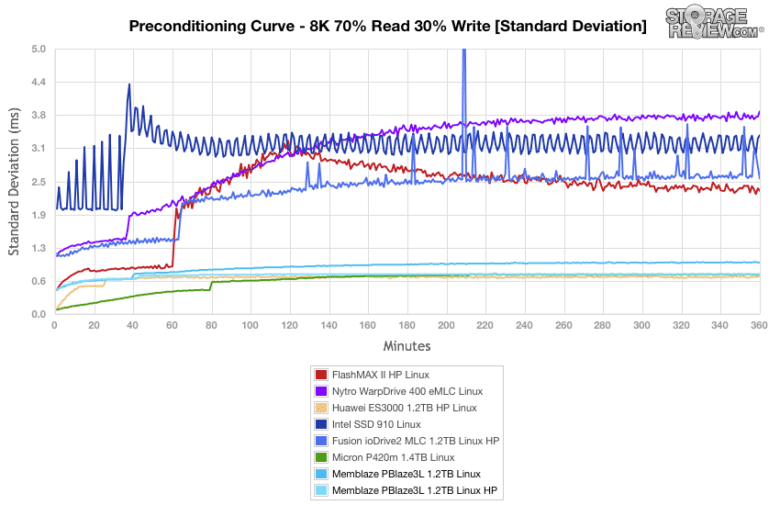Click the 280 minutes x-axis label
This screenshot has width=780, height=516.
(602, 325)
